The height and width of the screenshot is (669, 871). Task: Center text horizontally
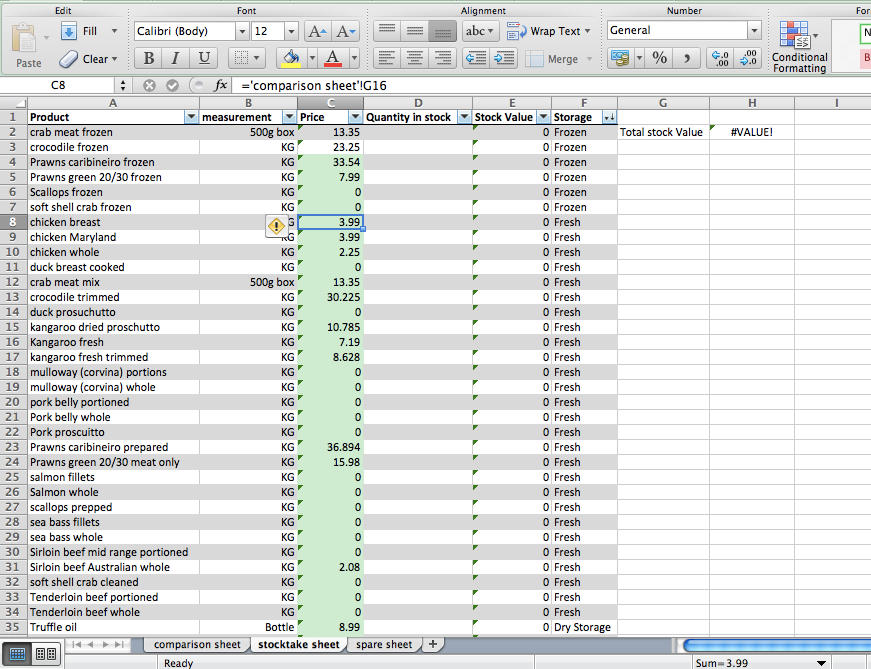[414, 58]
